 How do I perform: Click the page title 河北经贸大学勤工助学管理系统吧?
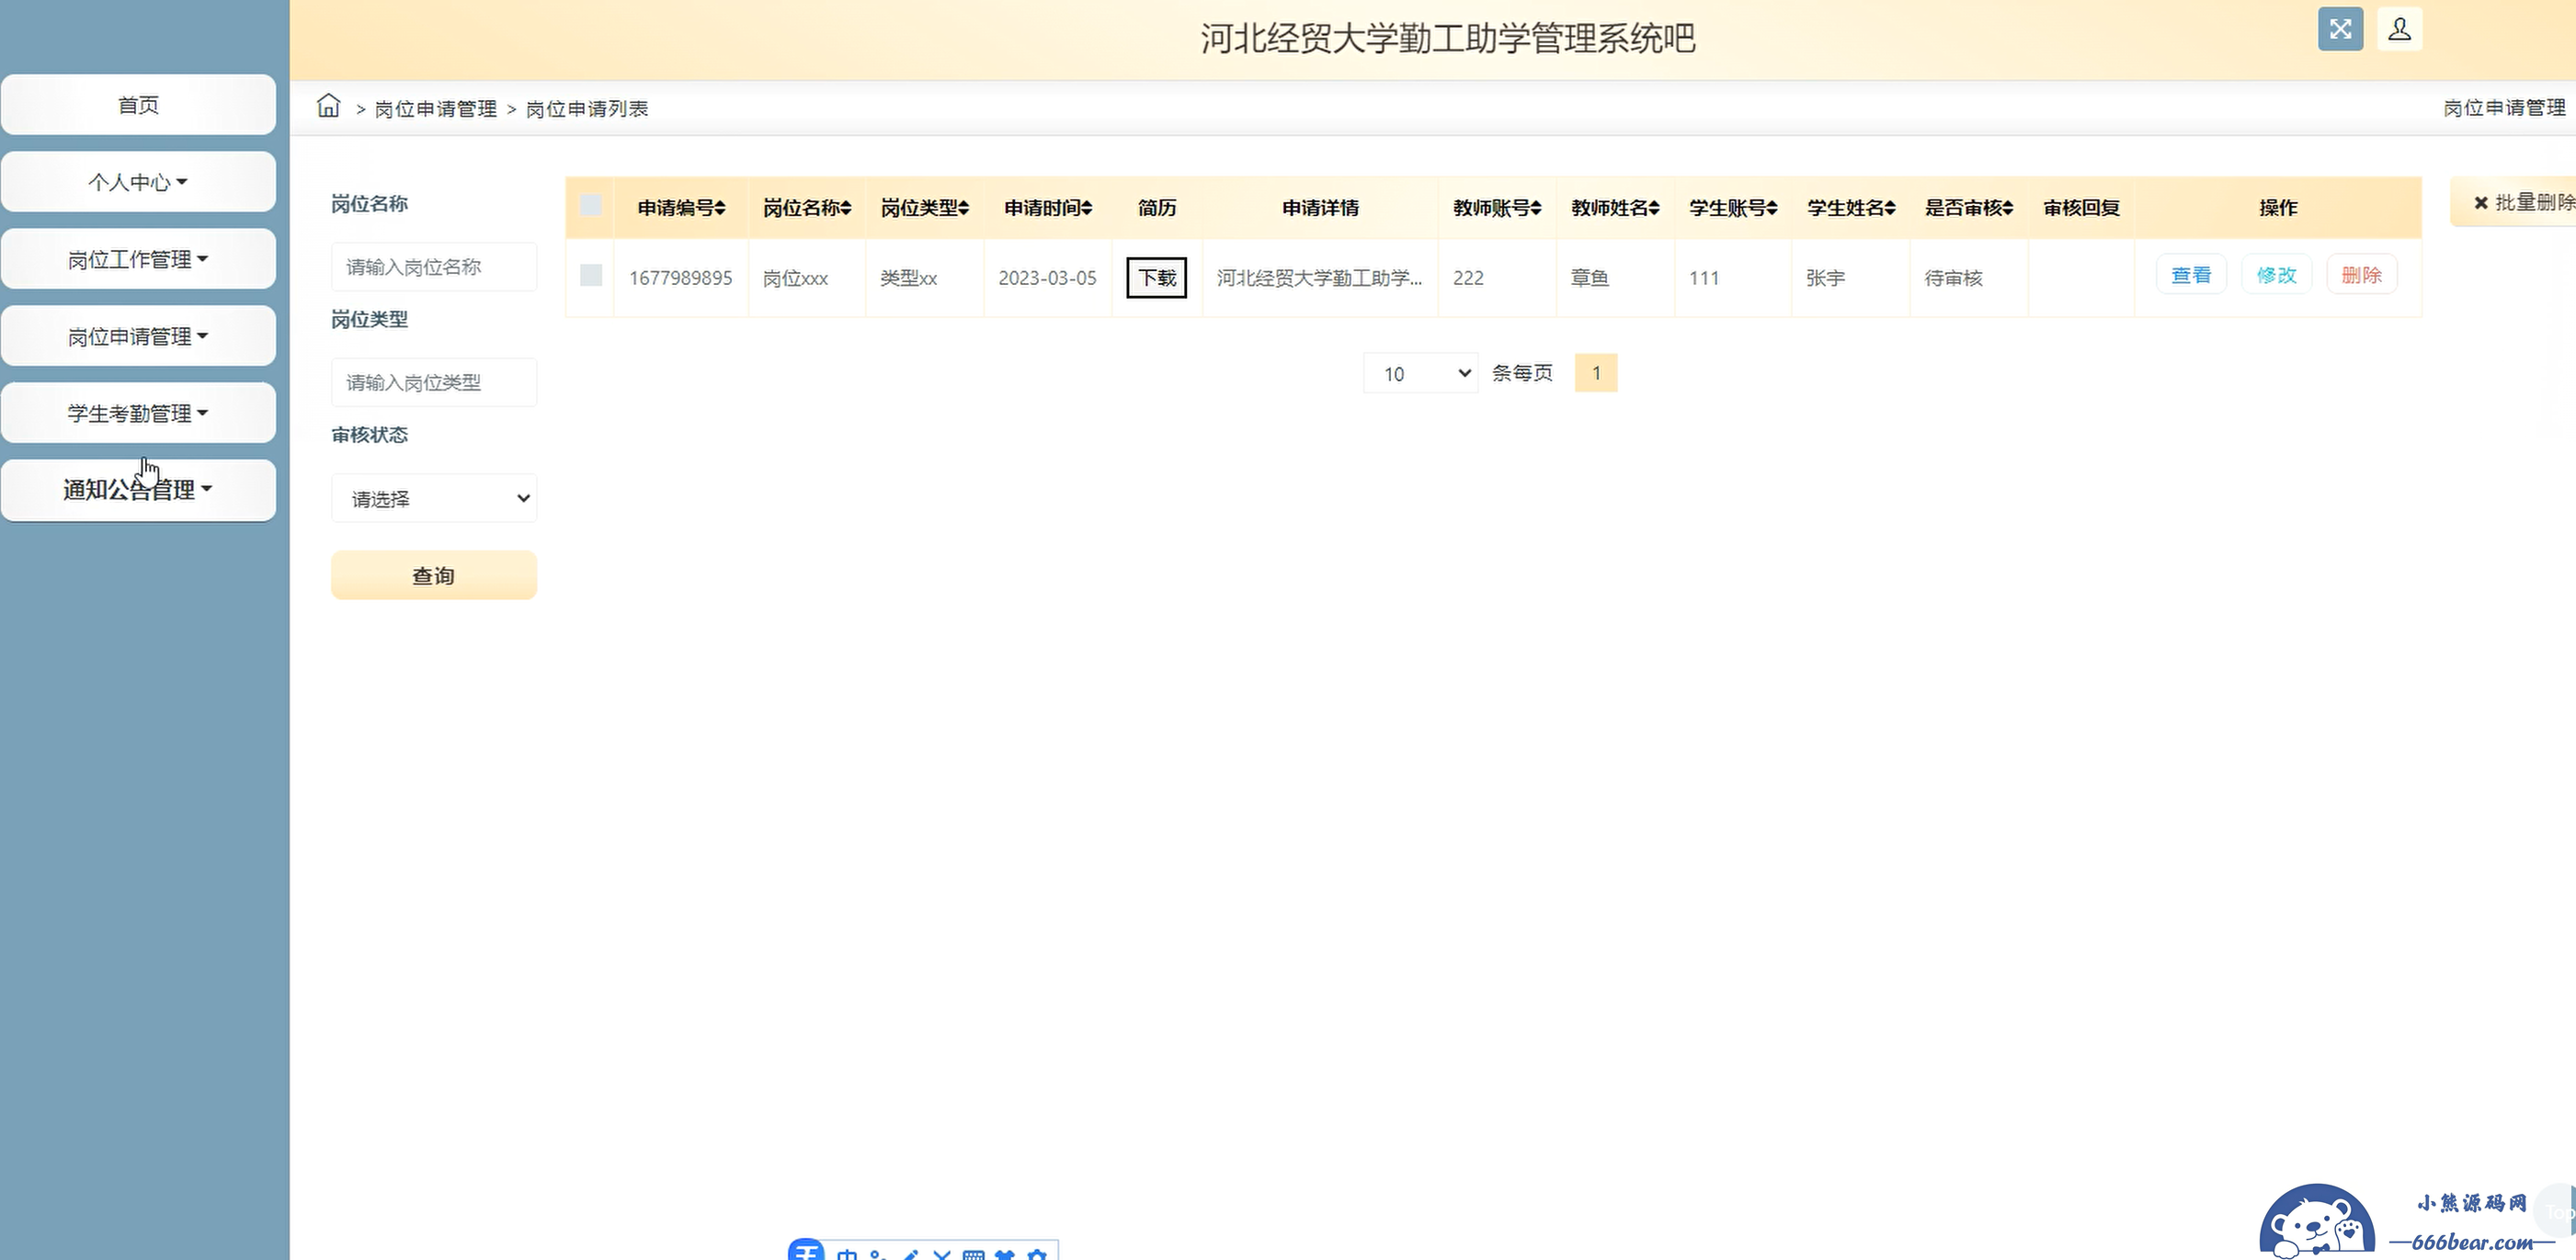[x=1448, y=38]
